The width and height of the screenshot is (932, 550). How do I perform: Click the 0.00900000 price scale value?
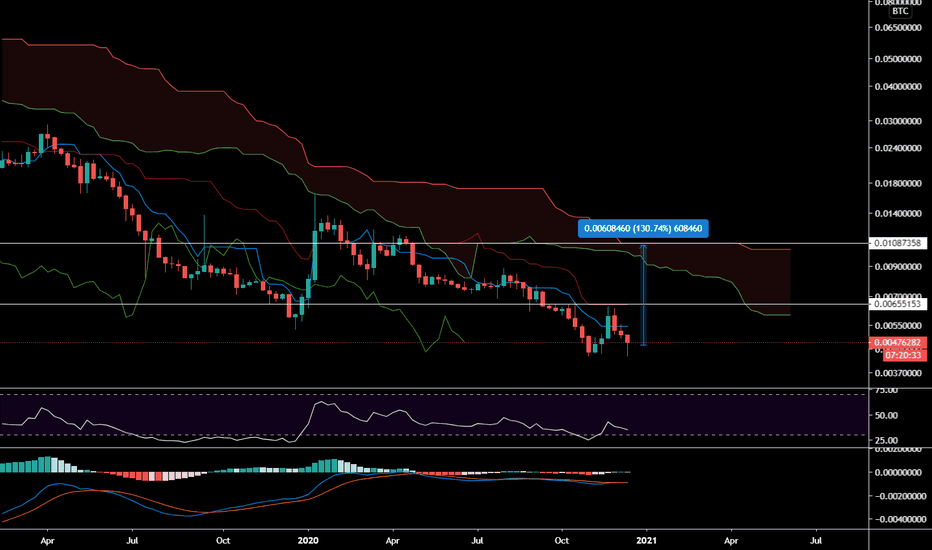coord(898,266)
